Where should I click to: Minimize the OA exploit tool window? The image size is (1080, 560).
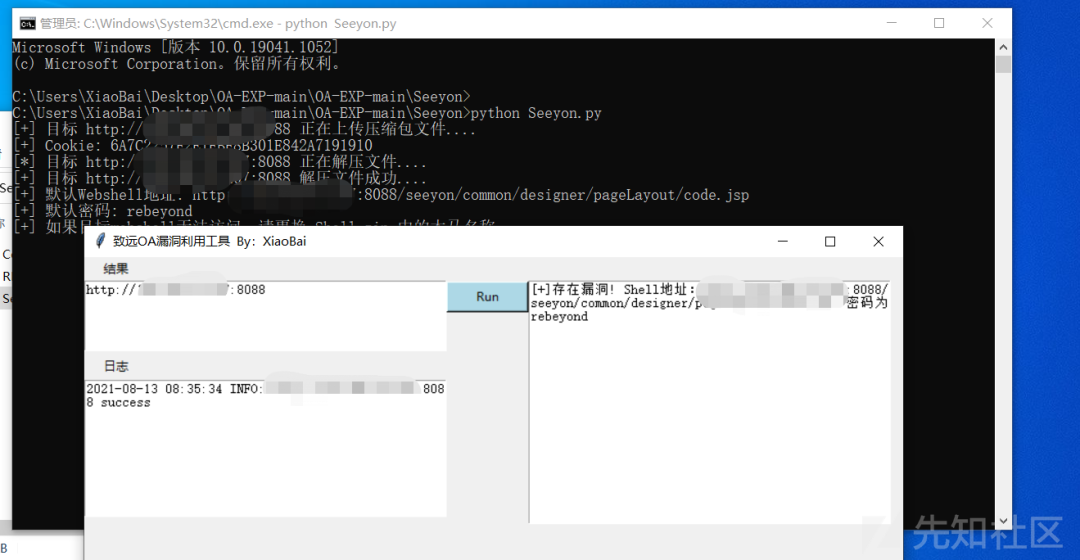782,241
